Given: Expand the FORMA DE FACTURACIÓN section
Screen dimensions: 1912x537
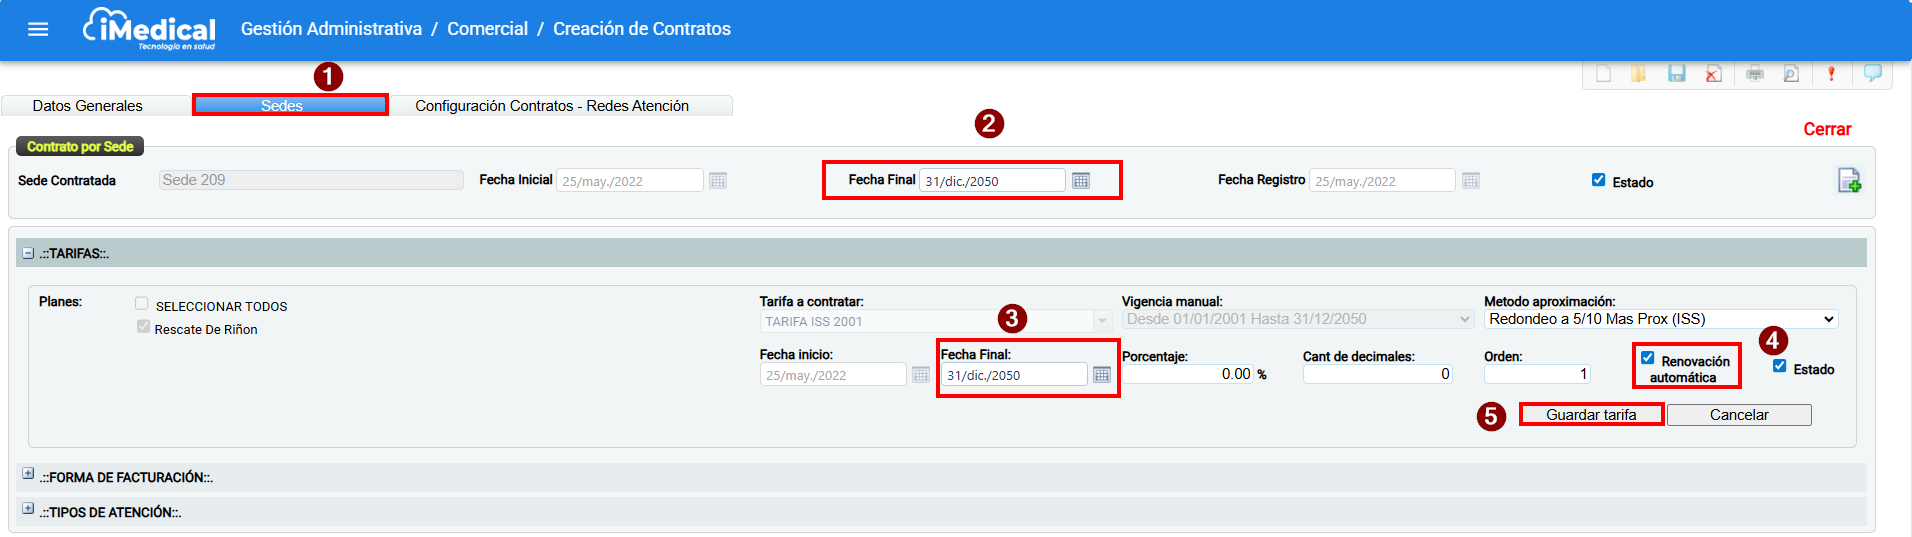Looking at the screenshot, I should click(28, 474).
